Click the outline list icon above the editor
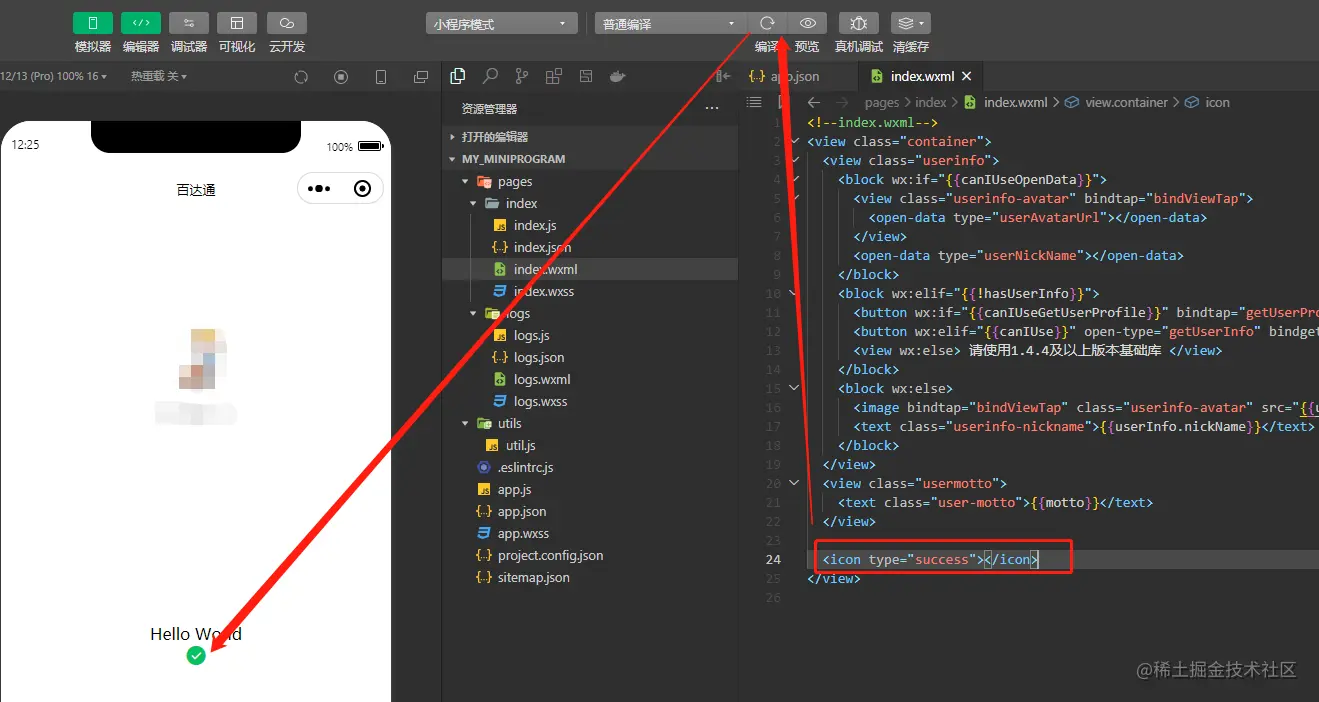 click(754, 102)
